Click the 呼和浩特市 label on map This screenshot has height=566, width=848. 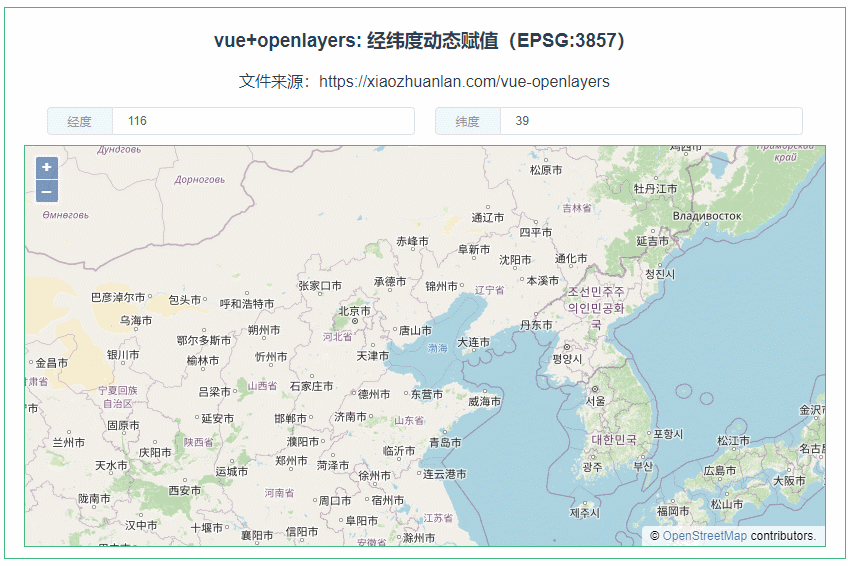coord(247,304)
